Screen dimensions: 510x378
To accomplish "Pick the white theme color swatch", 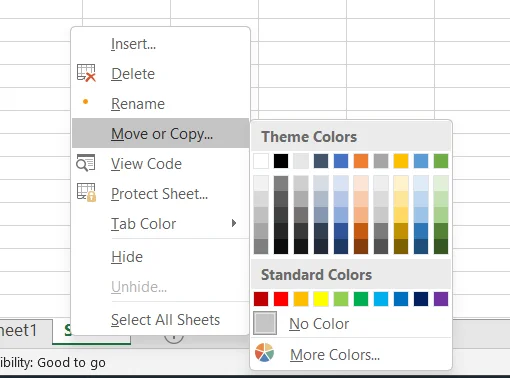I will tap(261, 161).
